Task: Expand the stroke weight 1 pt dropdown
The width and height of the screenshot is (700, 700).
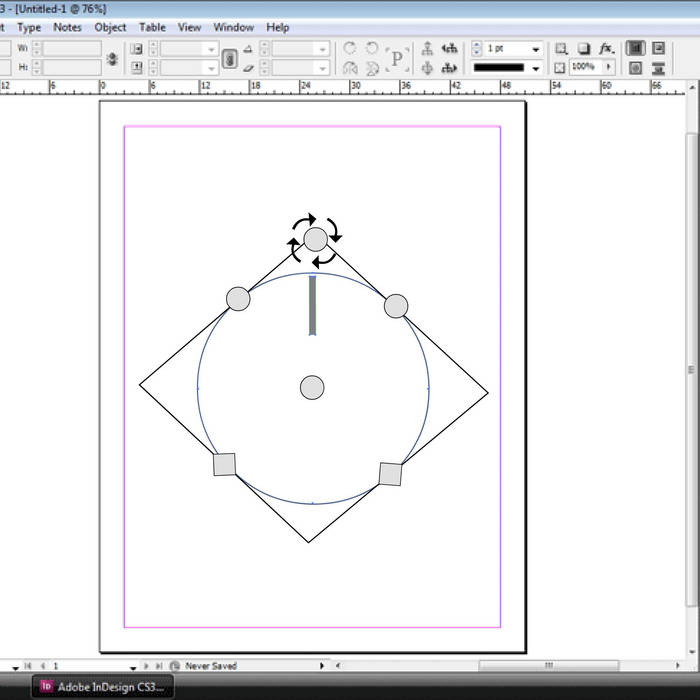Action: (x=537, y=49)
